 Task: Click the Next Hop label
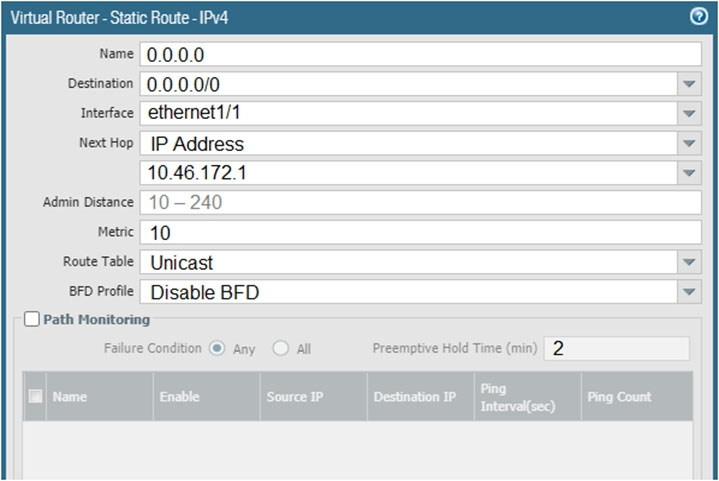[x=106, y=143]
